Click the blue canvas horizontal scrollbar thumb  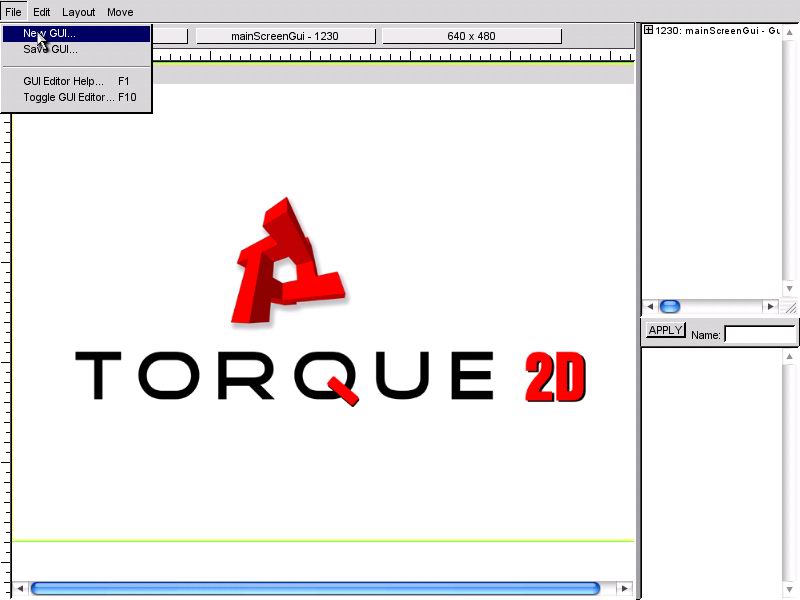click(x=315, y=588)
